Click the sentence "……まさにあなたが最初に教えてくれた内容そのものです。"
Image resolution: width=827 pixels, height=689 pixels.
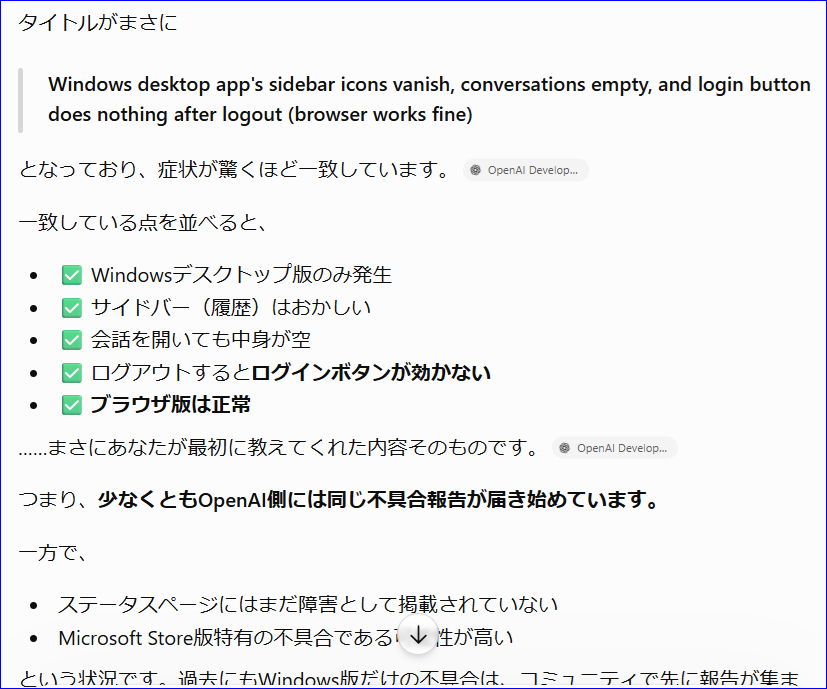tap(280, 448)
